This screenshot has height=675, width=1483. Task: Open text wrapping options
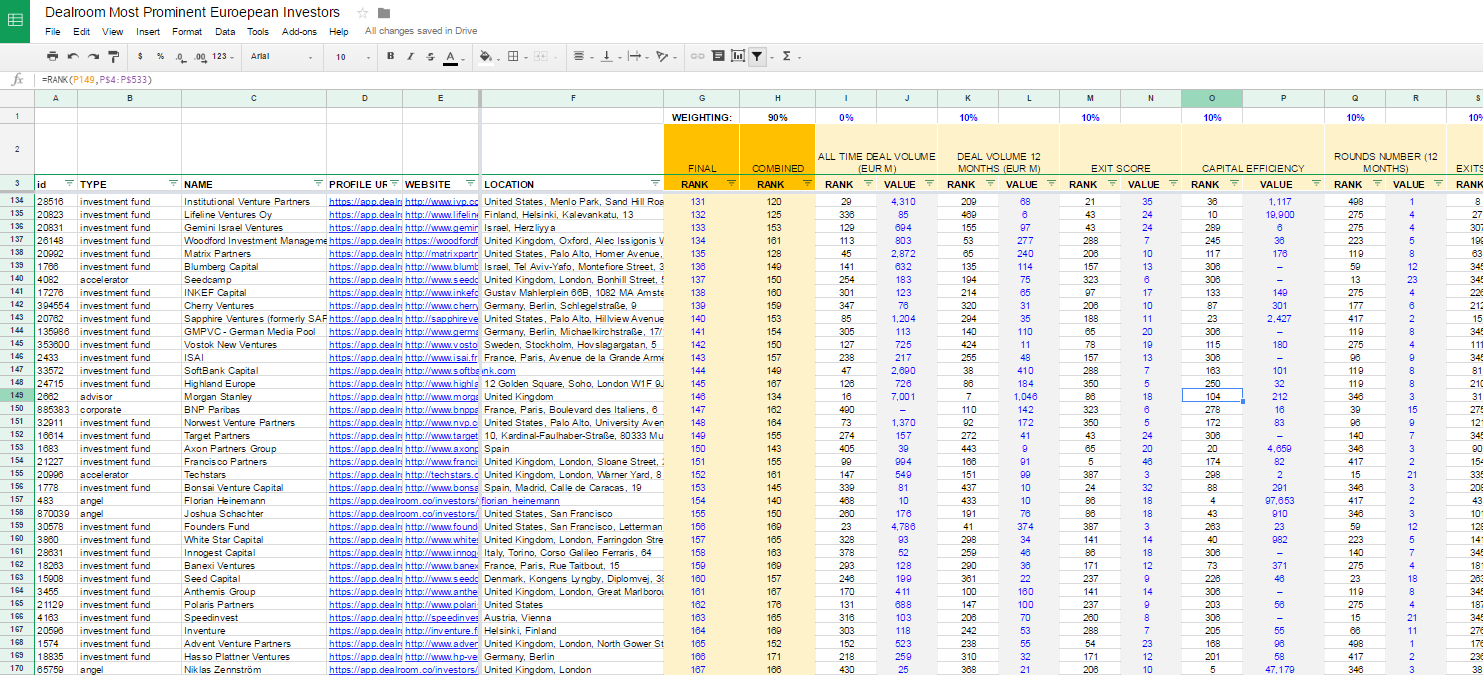pos(636,57)
